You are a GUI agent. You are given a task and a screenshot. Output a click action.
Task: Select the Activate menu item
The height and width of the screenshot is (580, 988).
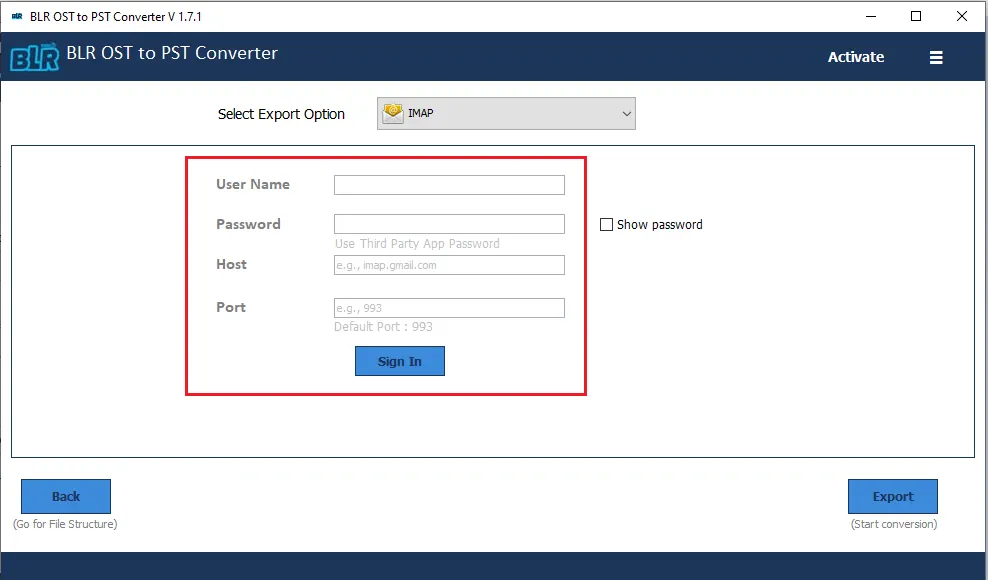tap(855, 57)
